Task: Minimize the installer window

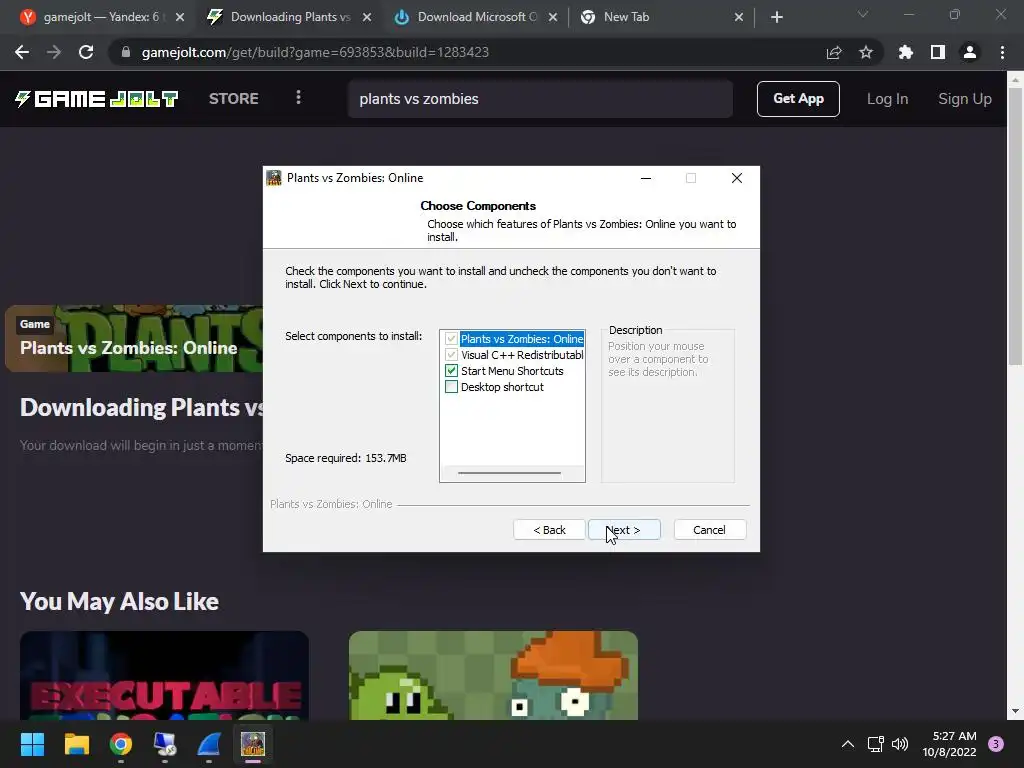Action: click(x=646, y=178)
